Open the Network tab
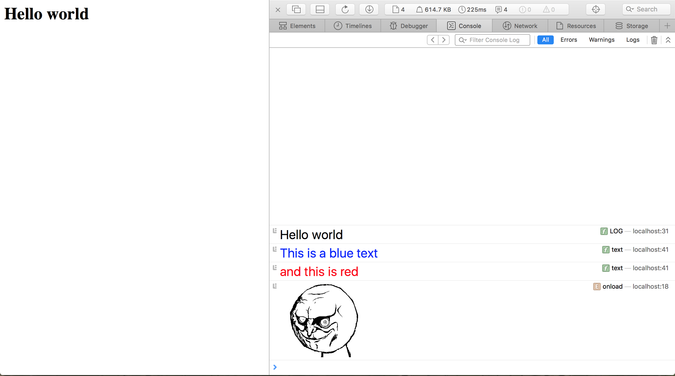The width and height of the screenshot is (675, 376). tap(520, 26)
